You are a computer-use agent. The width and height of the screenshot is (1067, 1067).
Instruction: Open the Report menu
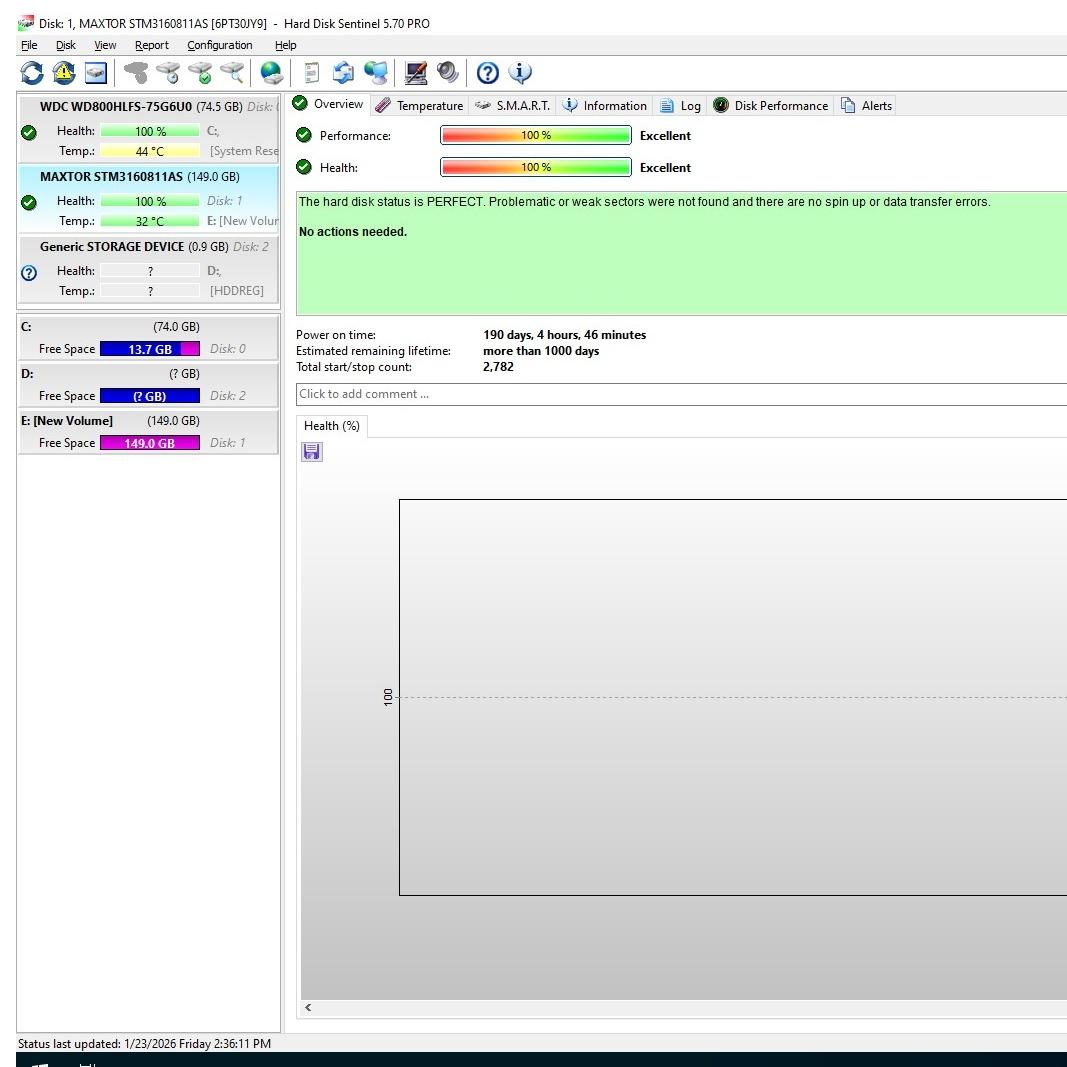tap(151, 45)
